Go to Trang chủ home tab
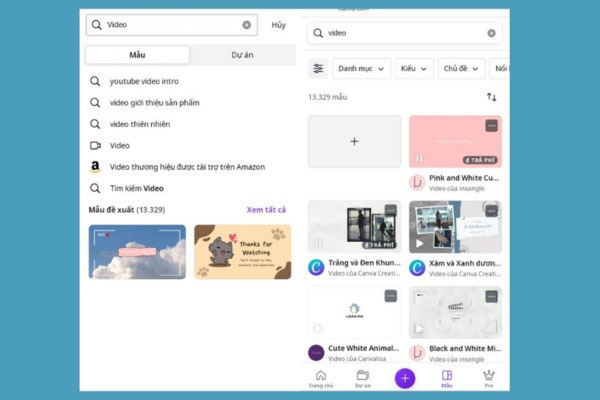 321,379
